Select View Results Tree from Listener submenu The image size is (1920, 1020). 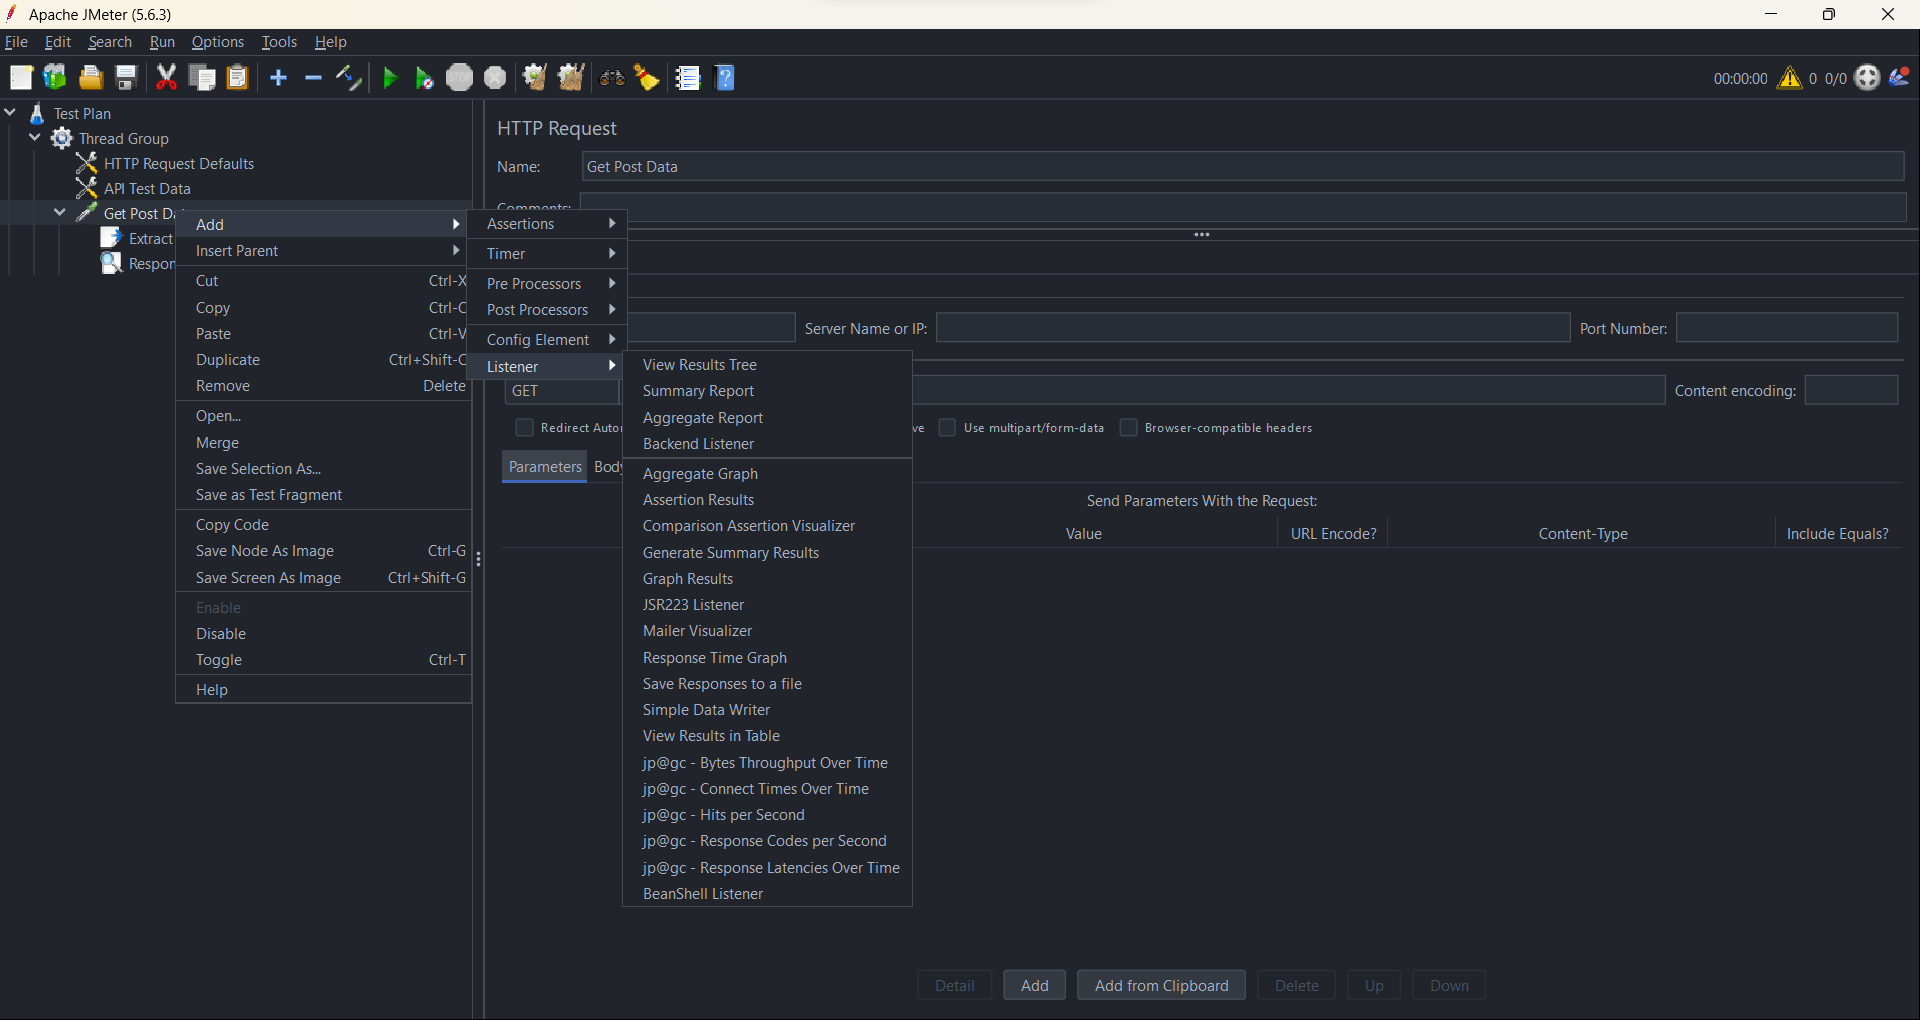pos(700,364)
